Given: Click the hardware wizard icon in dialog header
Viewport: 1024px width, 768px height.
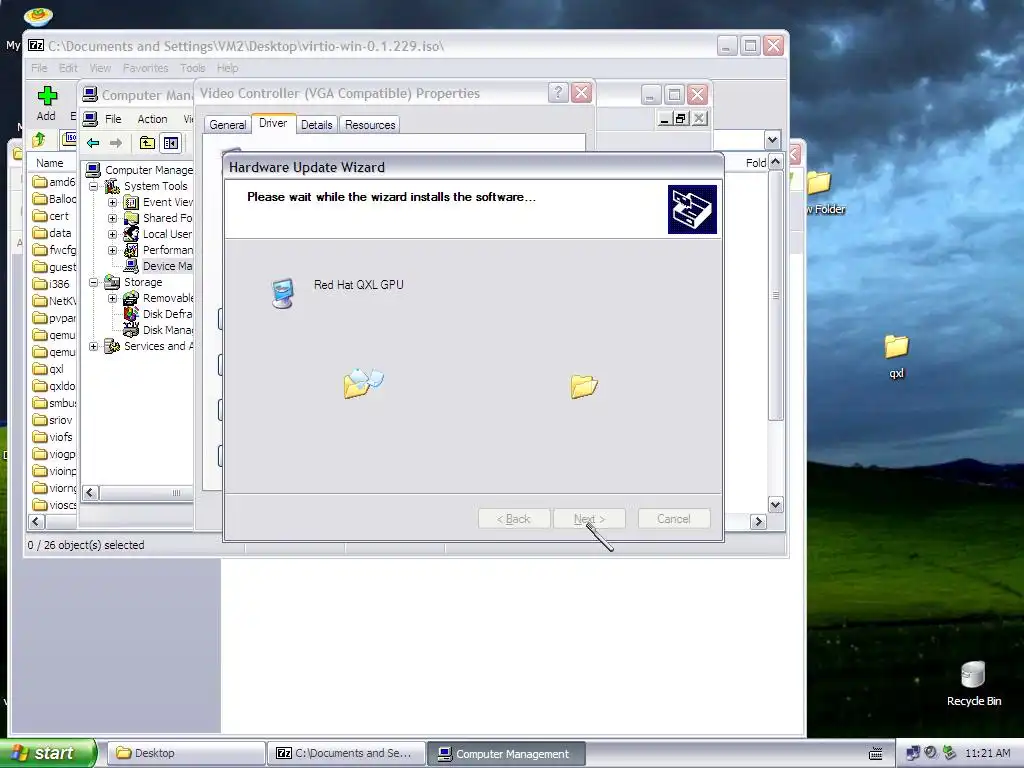Looking at the screenshot, I should point(692,209).
